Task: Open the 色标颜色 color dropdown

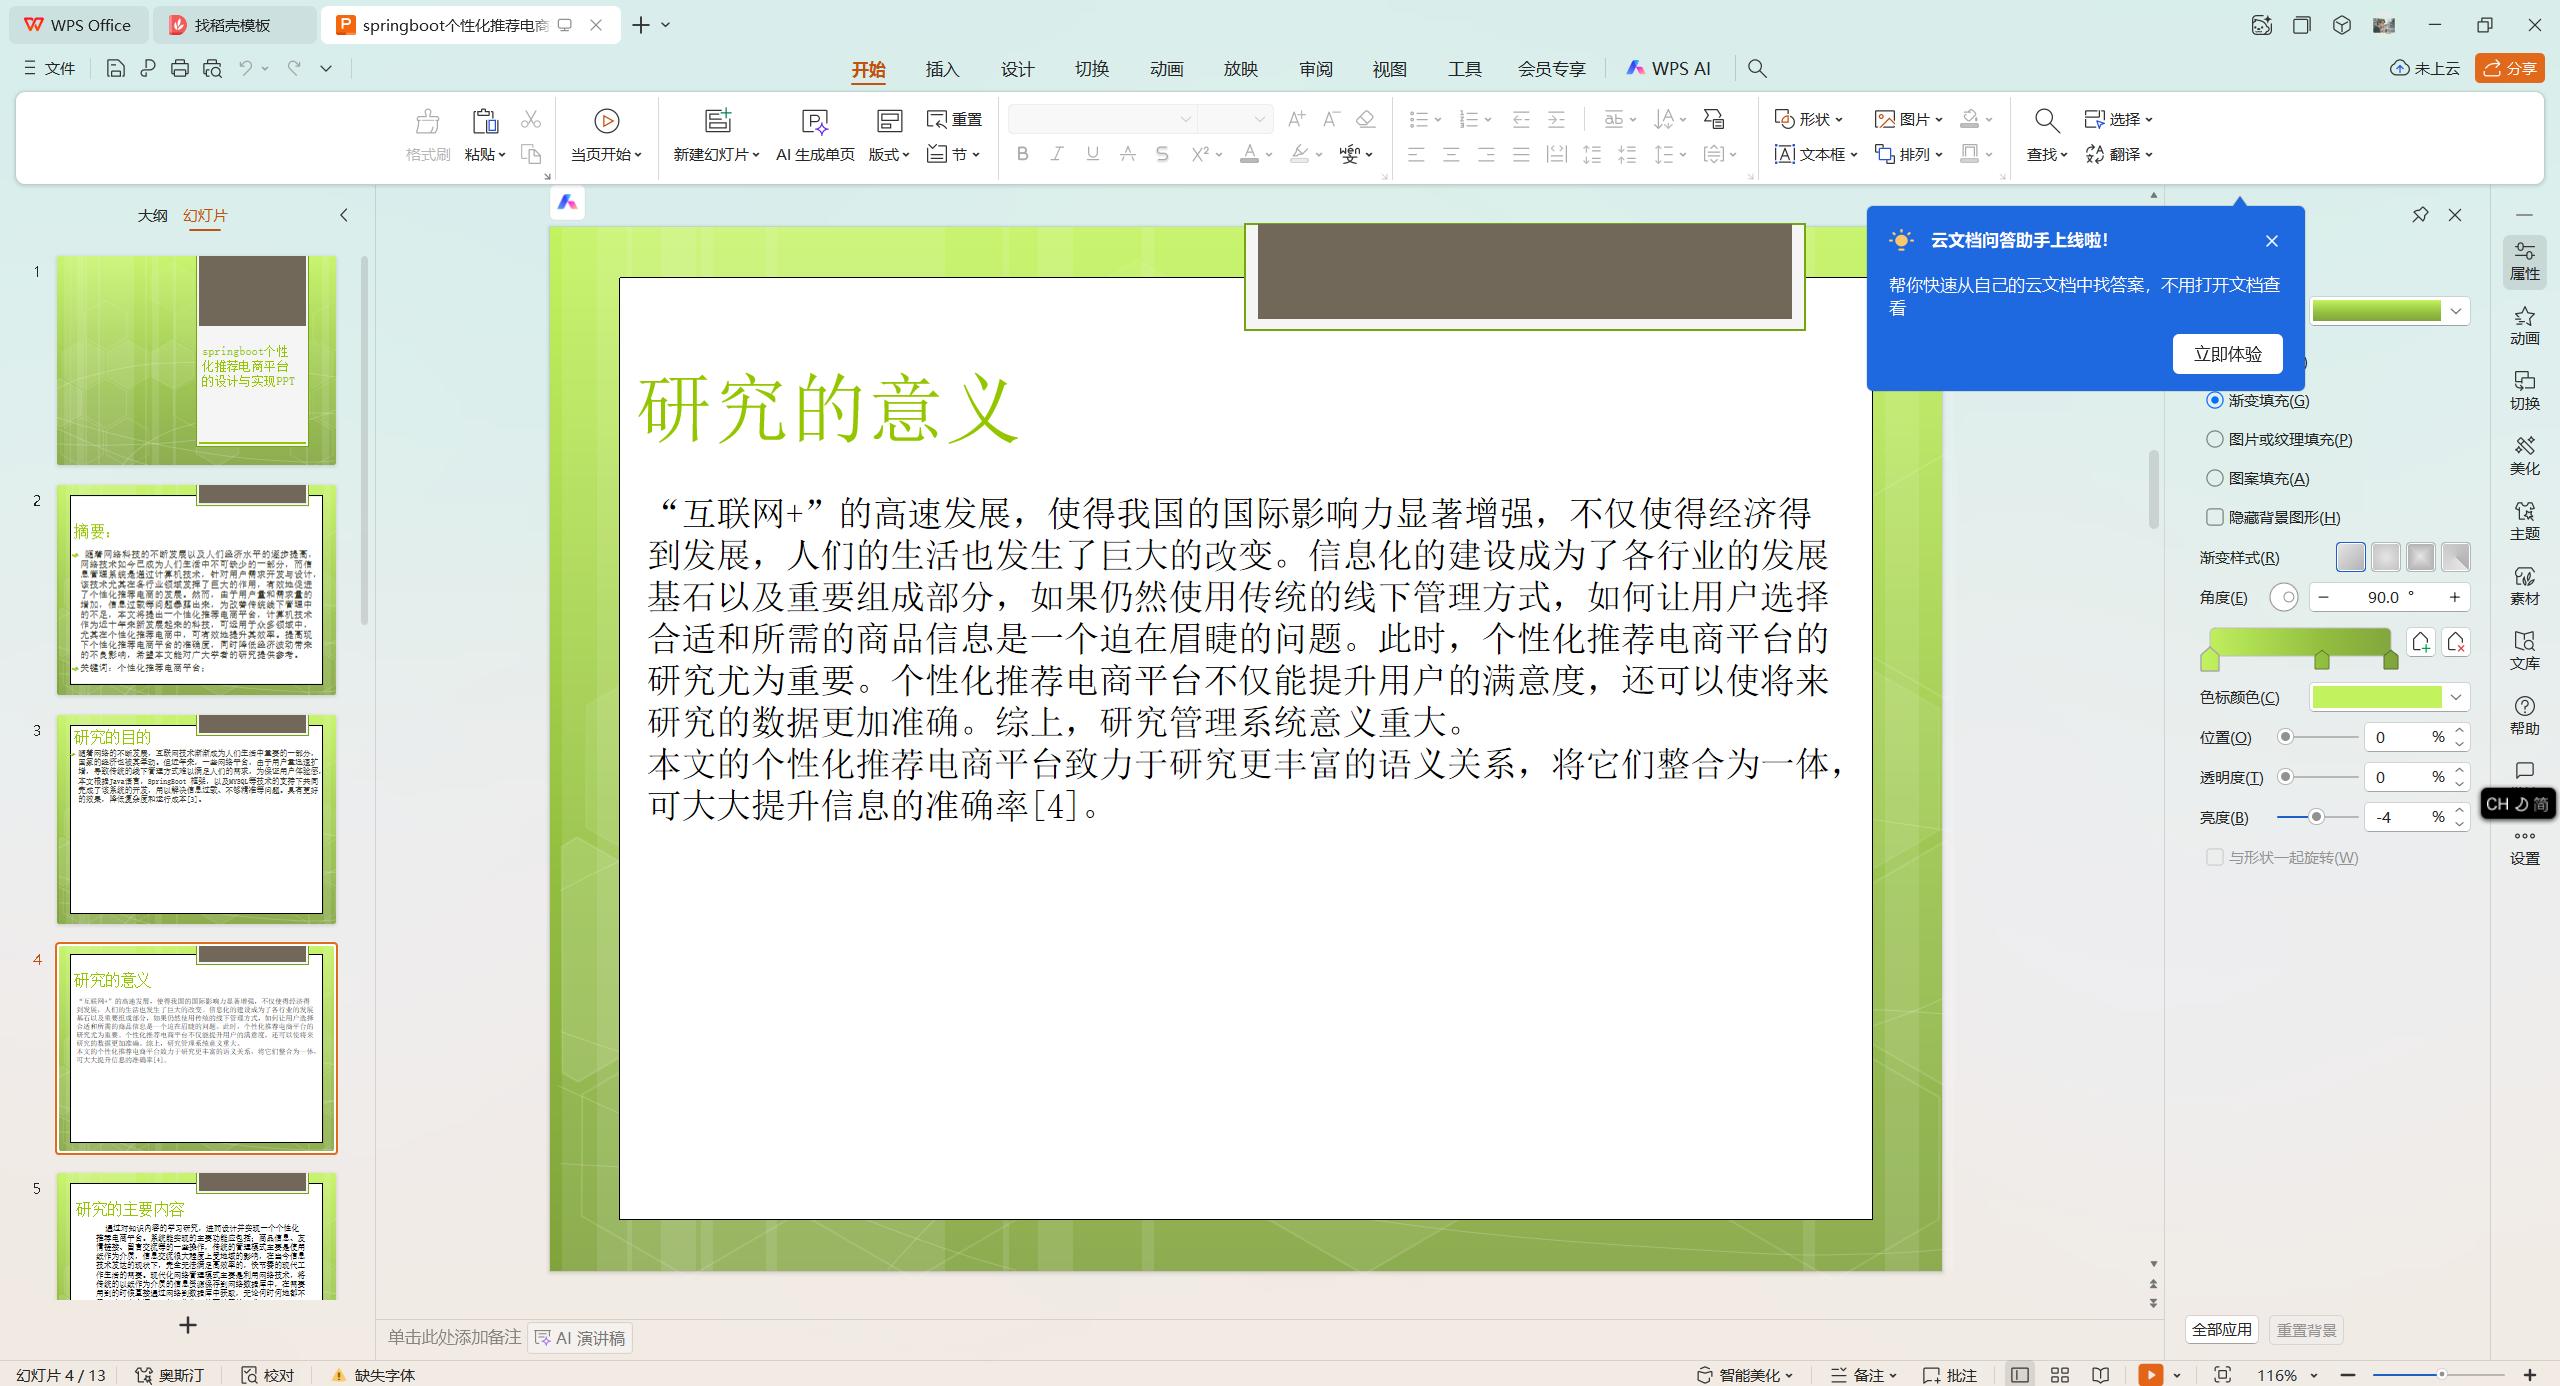Action: click(2456, 697)
